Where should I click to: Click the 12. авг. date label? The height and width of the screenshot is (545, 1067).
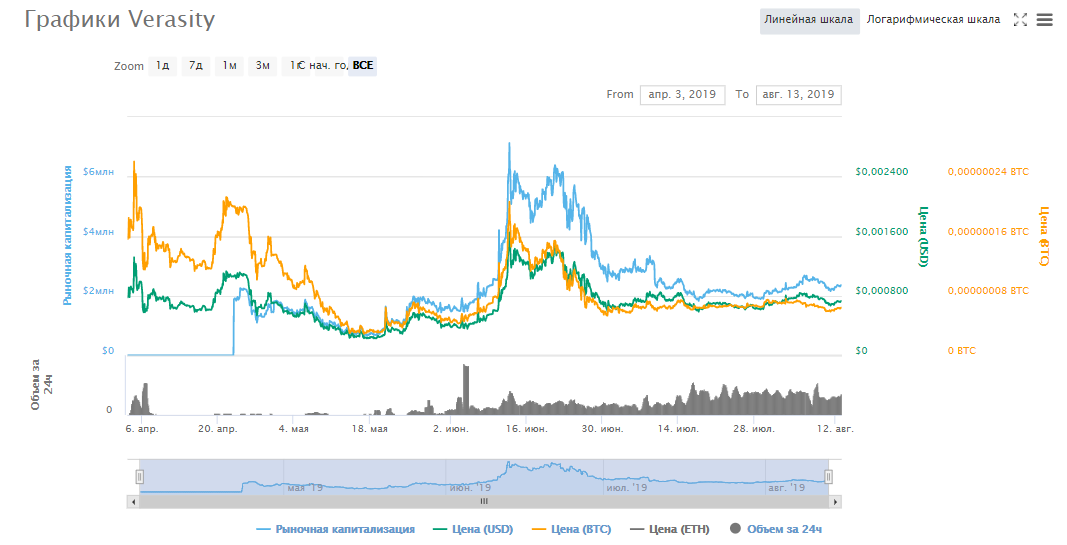835,429
